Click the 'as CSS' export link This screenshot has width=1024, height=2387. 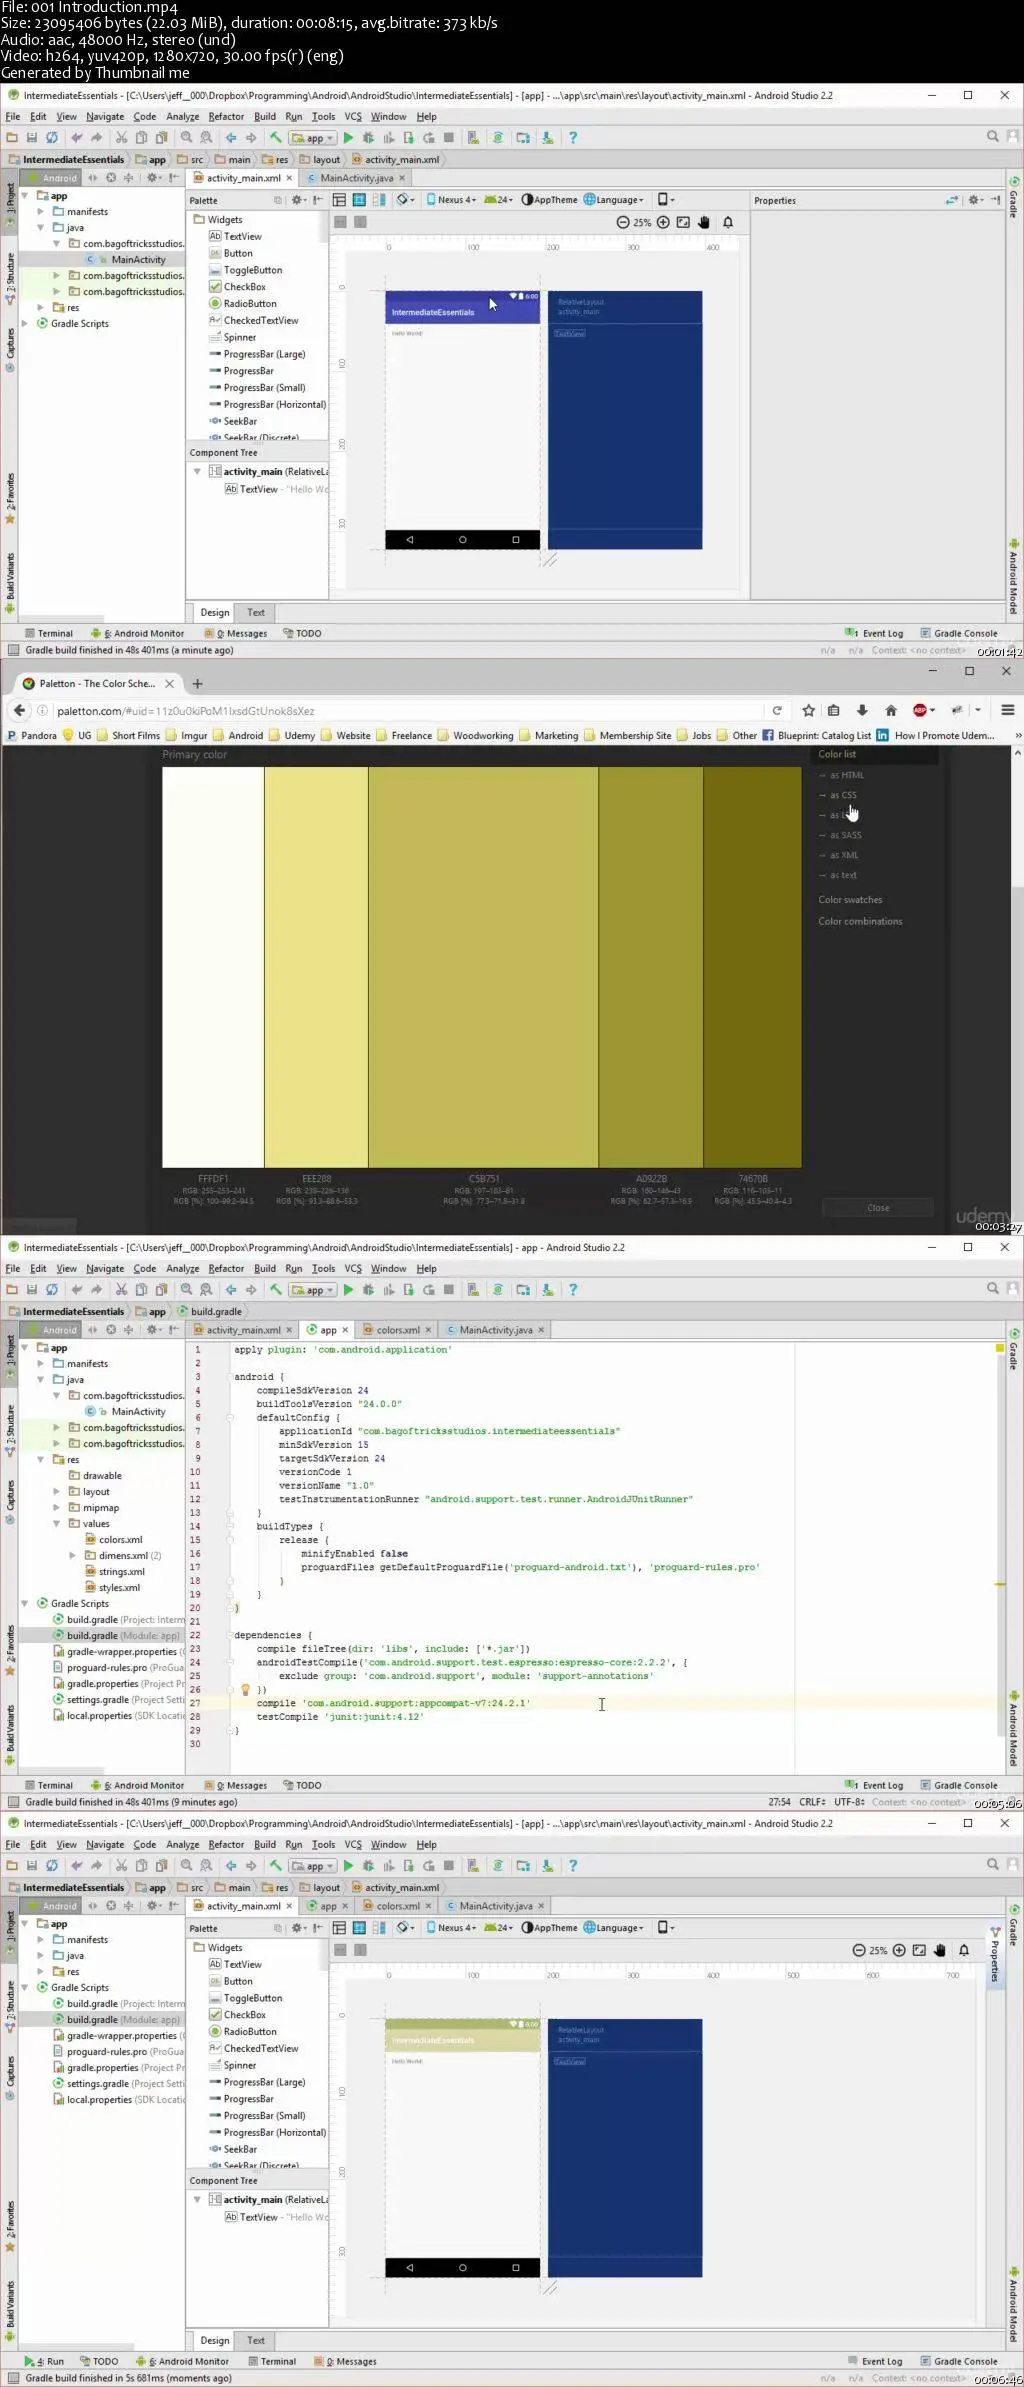pos(842,795)
